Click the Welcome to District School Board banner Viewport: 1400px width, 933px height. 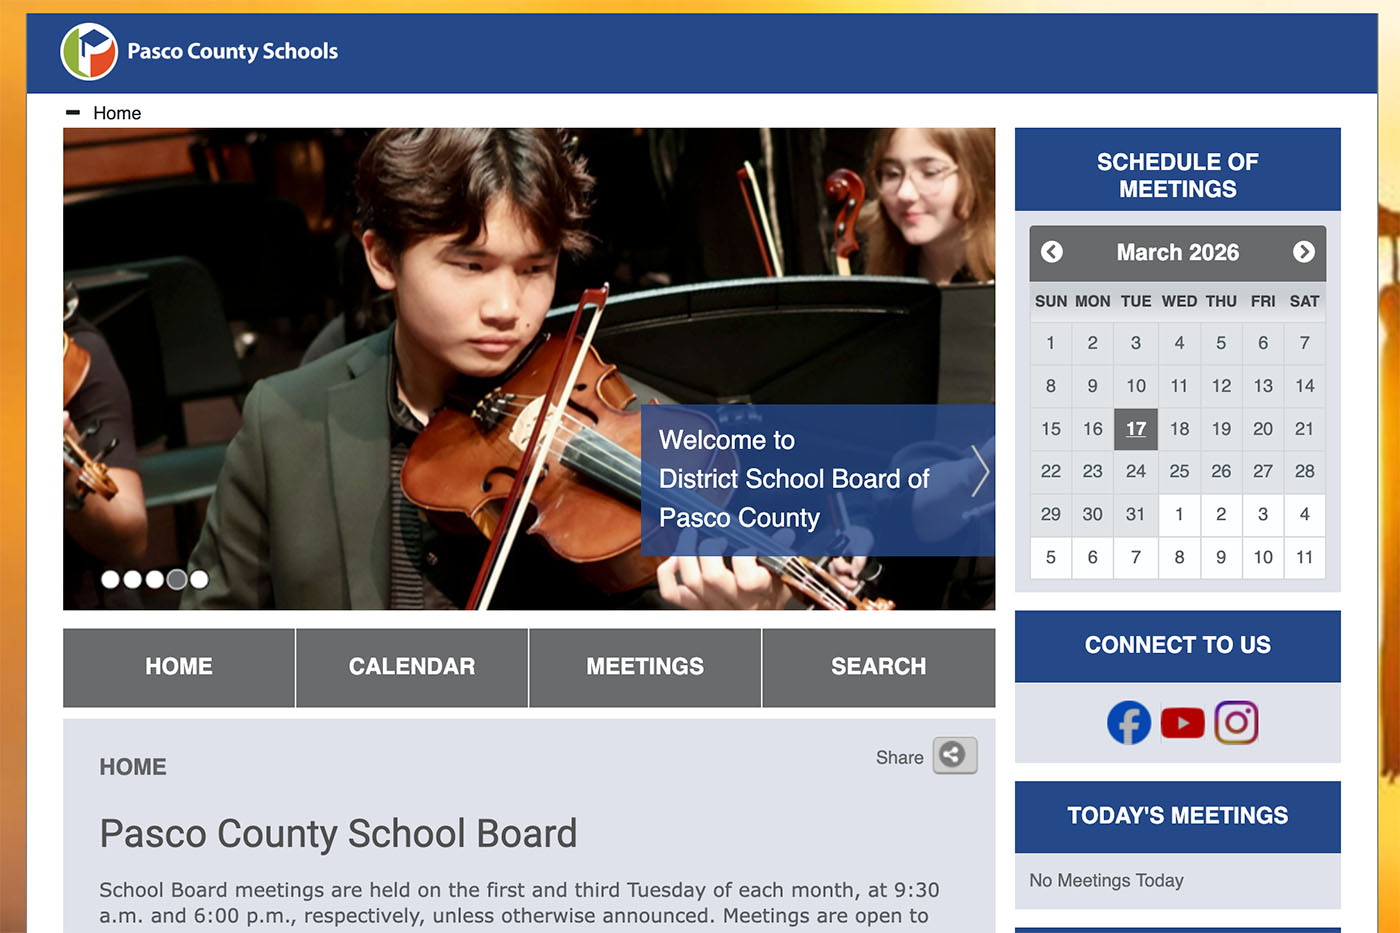[x=795, y=479]
